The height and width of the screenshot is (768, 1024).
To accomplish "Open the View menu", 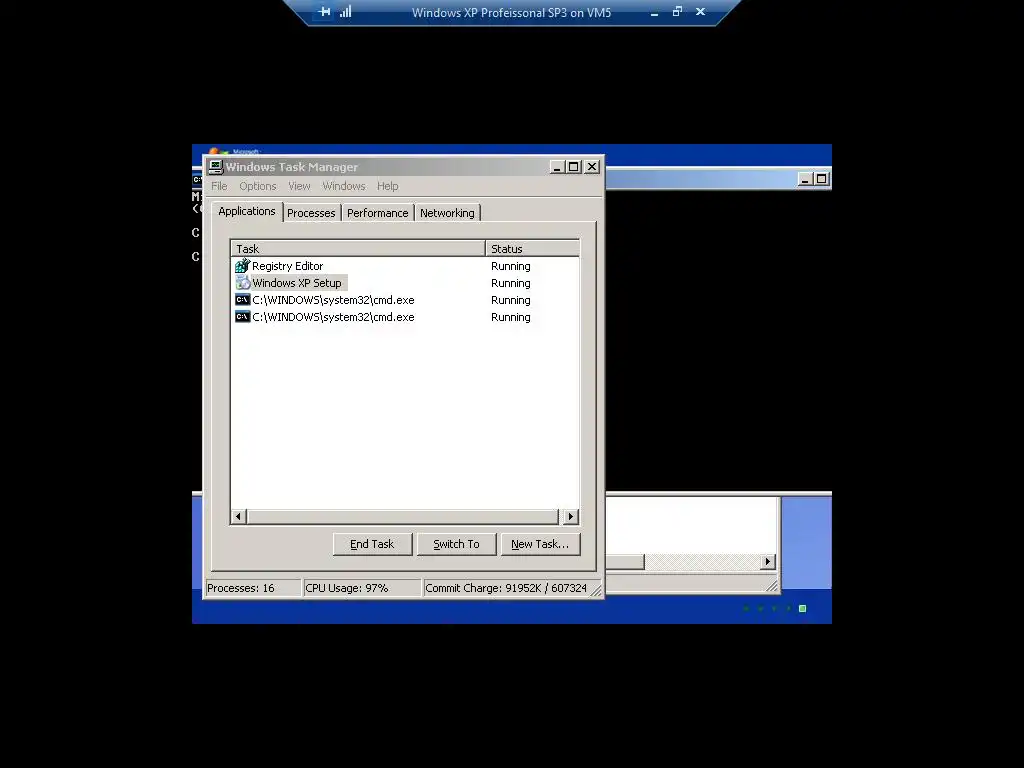I will 300,186.
